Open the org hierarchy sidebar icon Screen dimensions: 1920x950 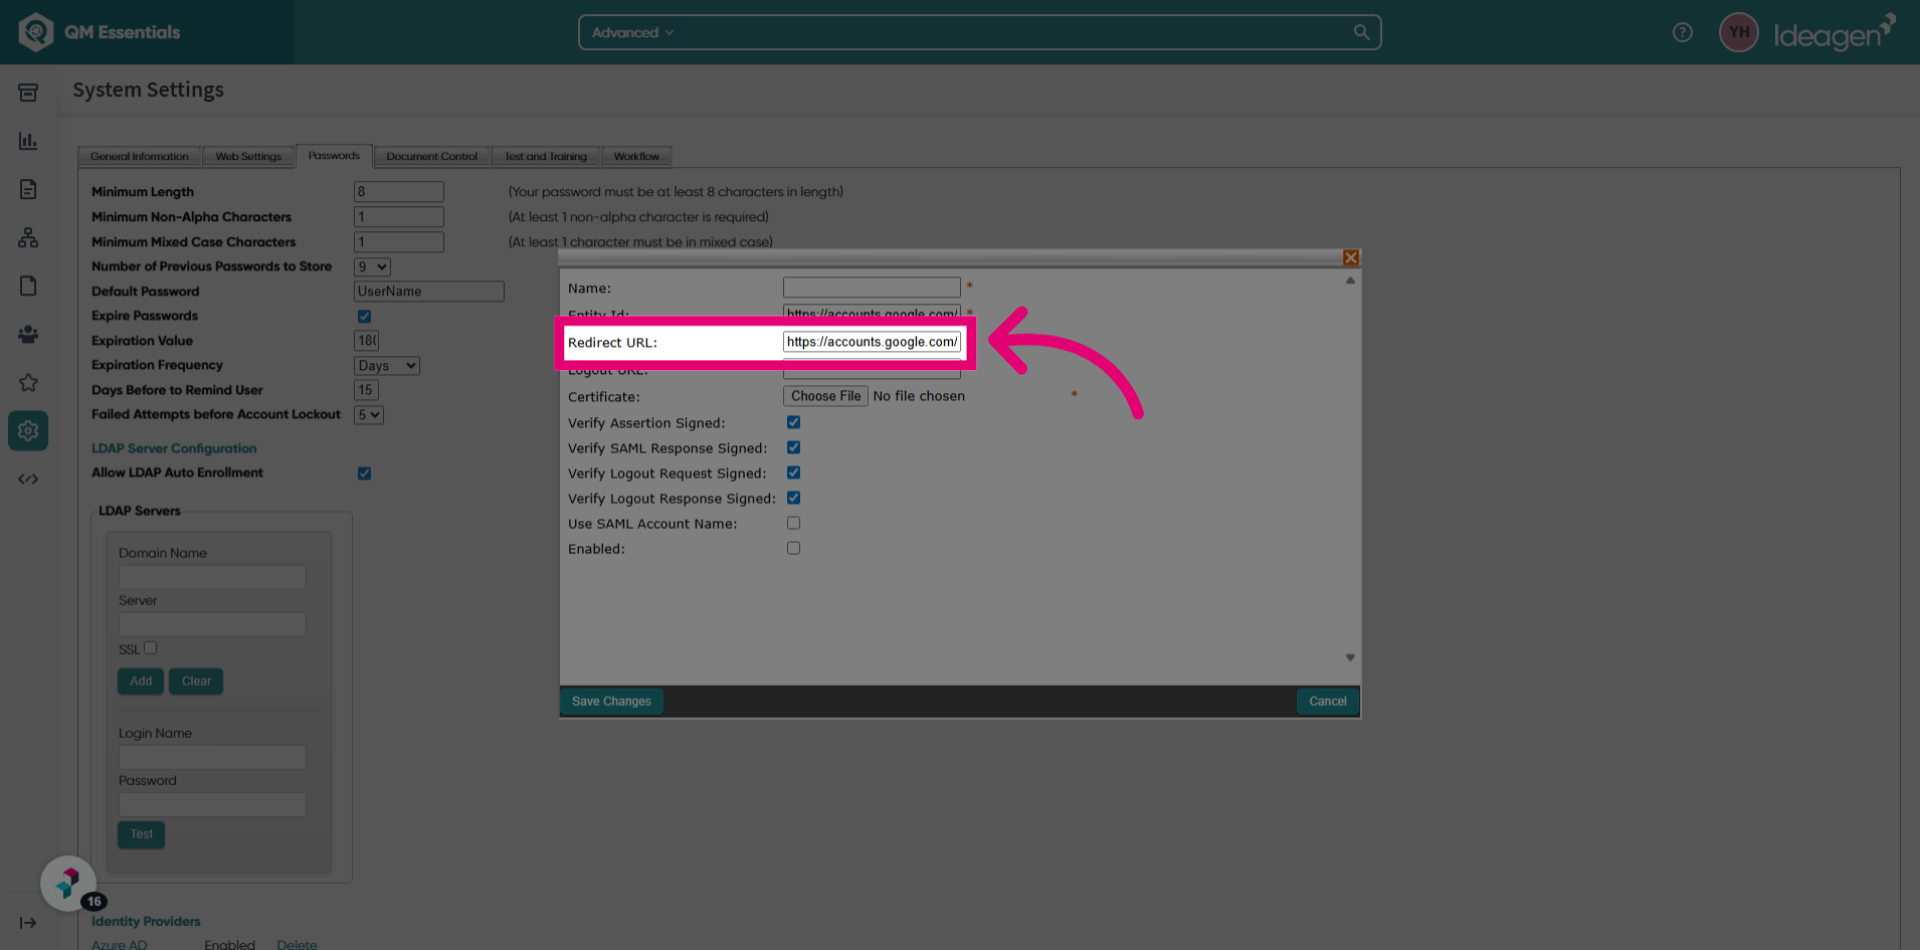[28, 237]
